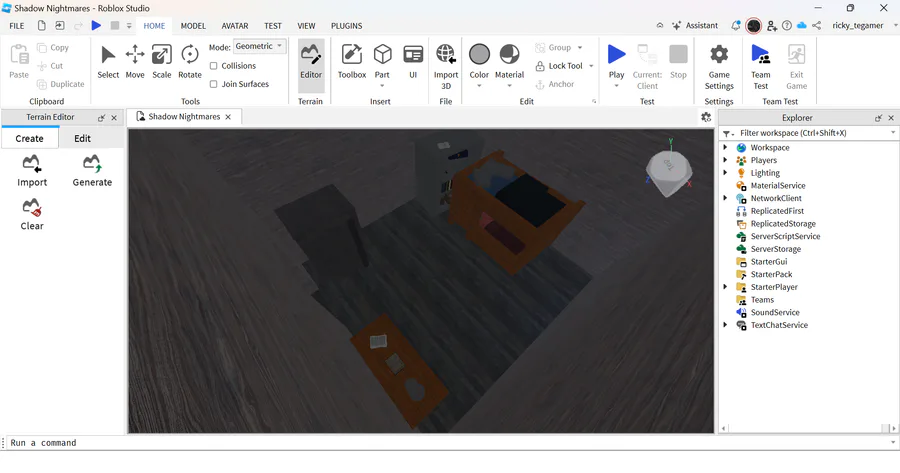Open the Lock Tool dropdown arrow
This screenshot has height=473, width=900.
tap(591, 66)
